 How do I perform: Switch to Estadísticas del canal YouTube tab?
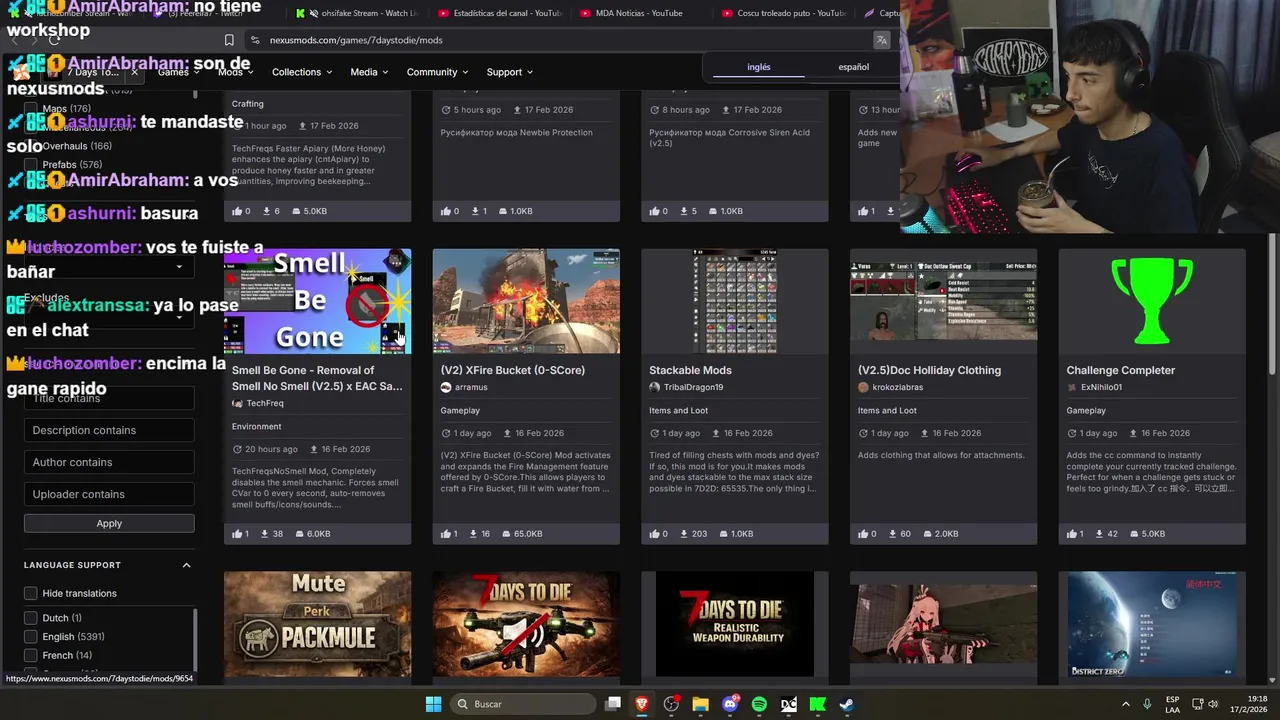[499, 13]
